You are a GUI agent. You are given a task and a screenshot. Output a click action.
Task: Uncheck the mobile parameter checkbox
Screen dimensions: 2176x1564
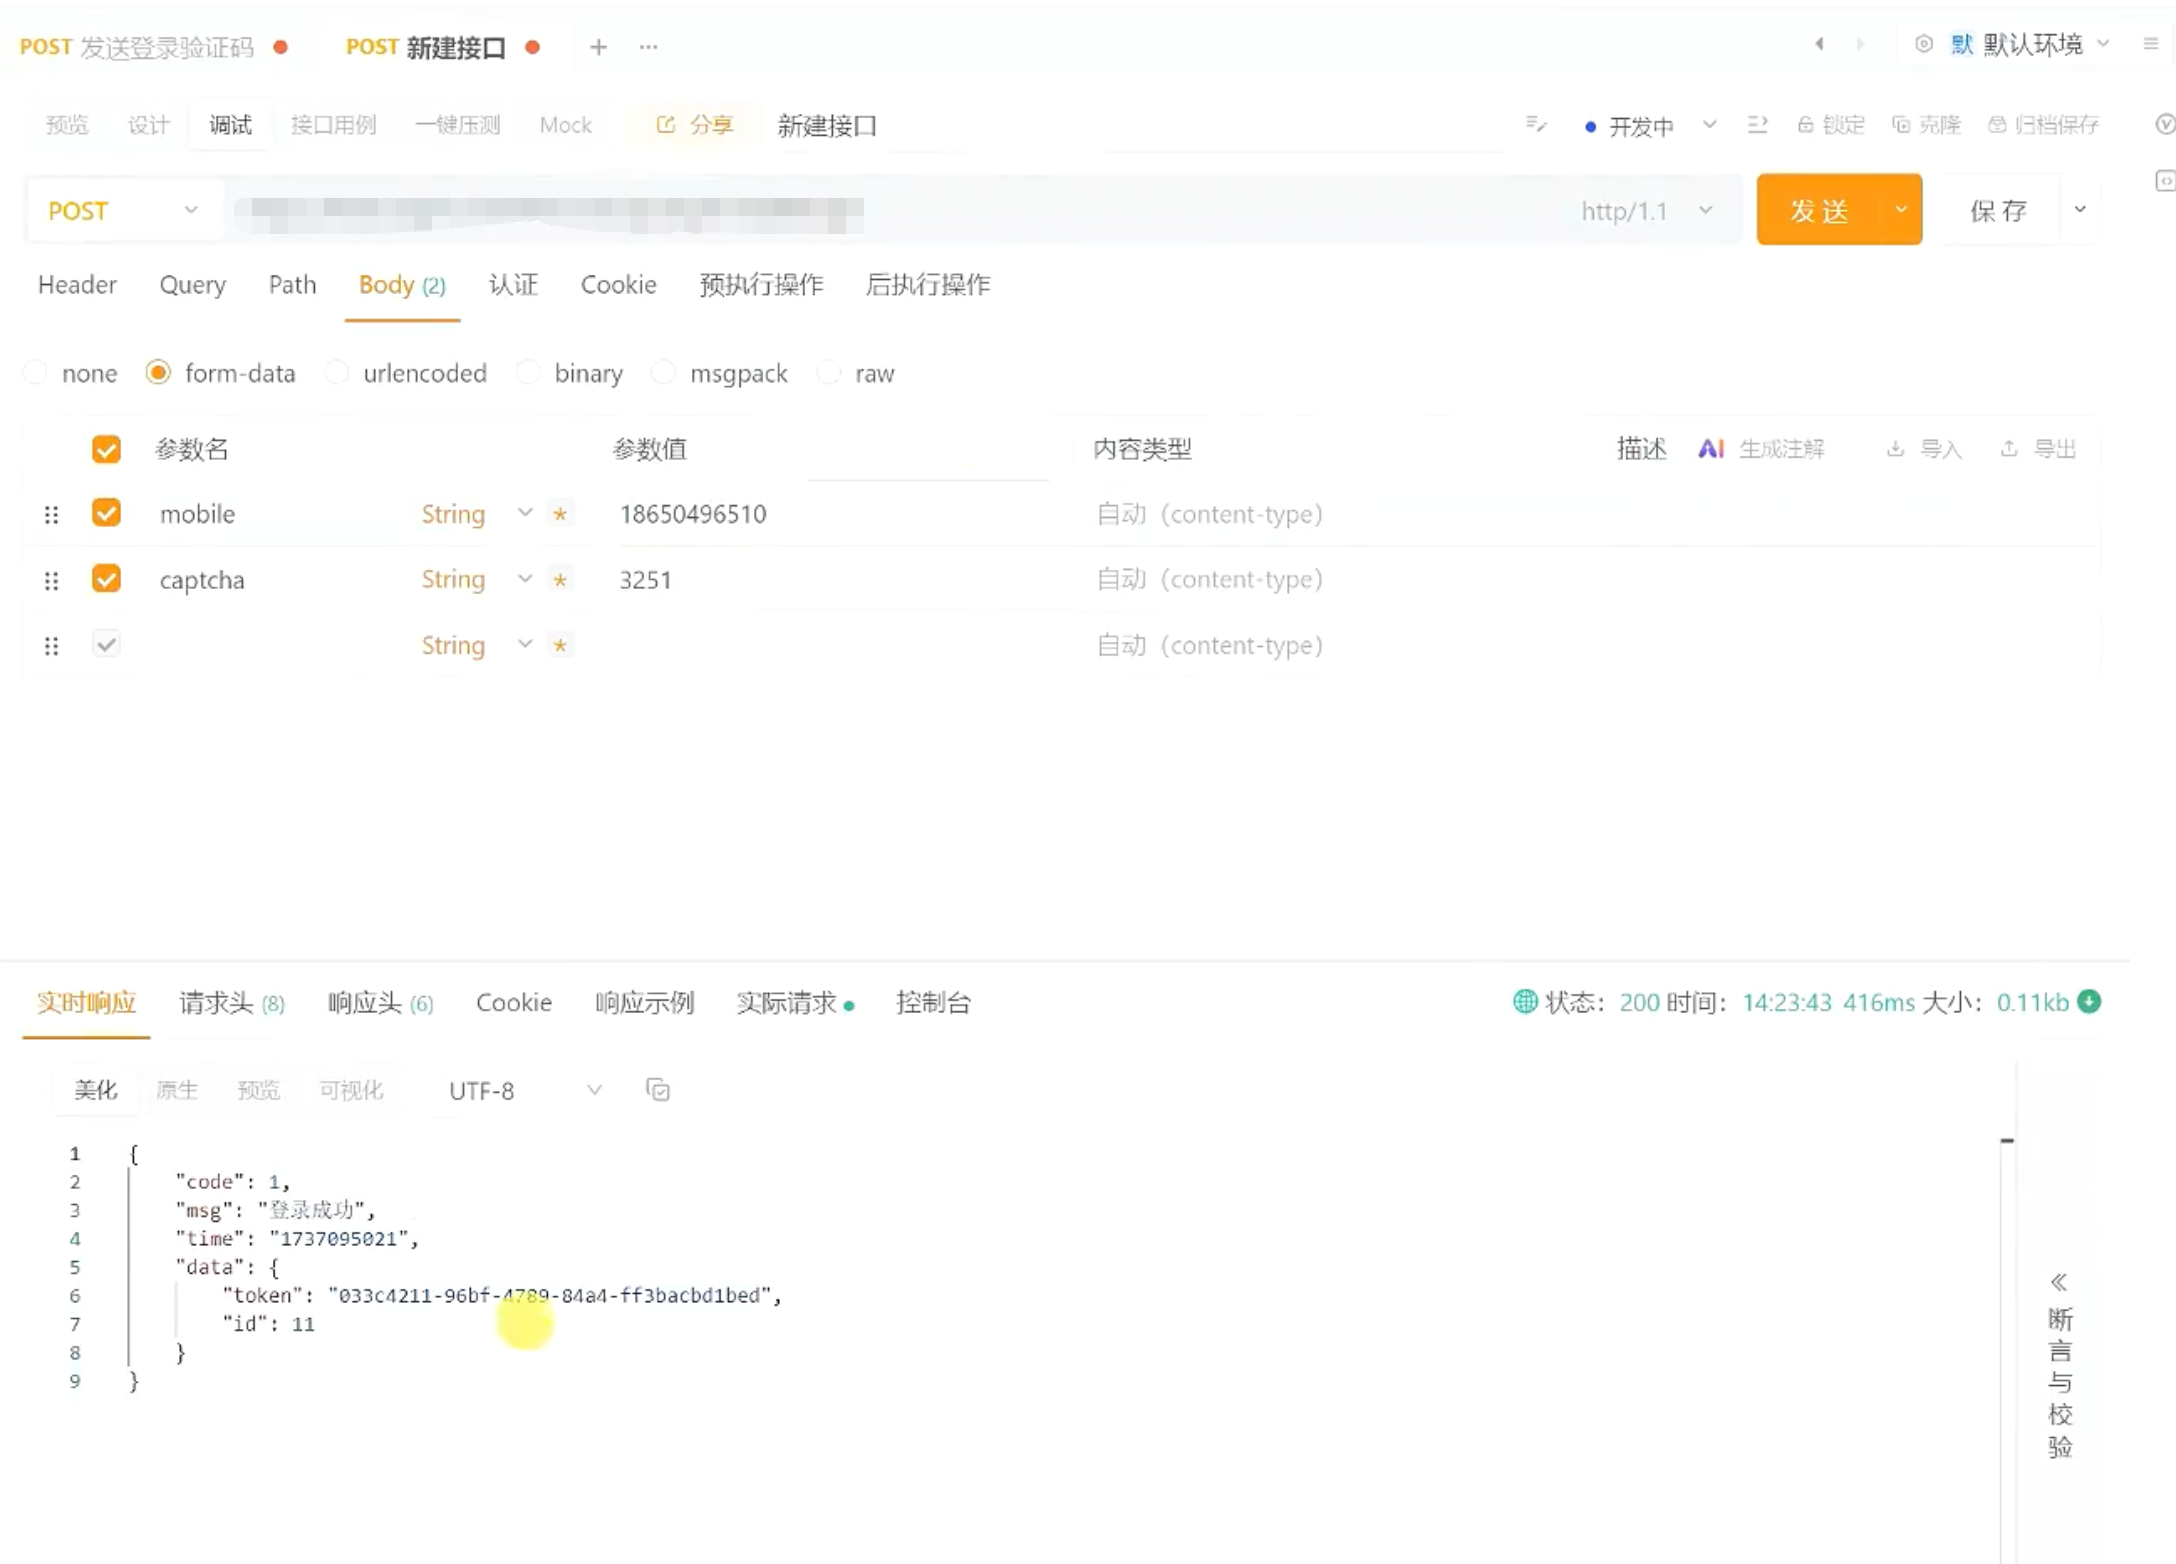(x=106, y=513)
